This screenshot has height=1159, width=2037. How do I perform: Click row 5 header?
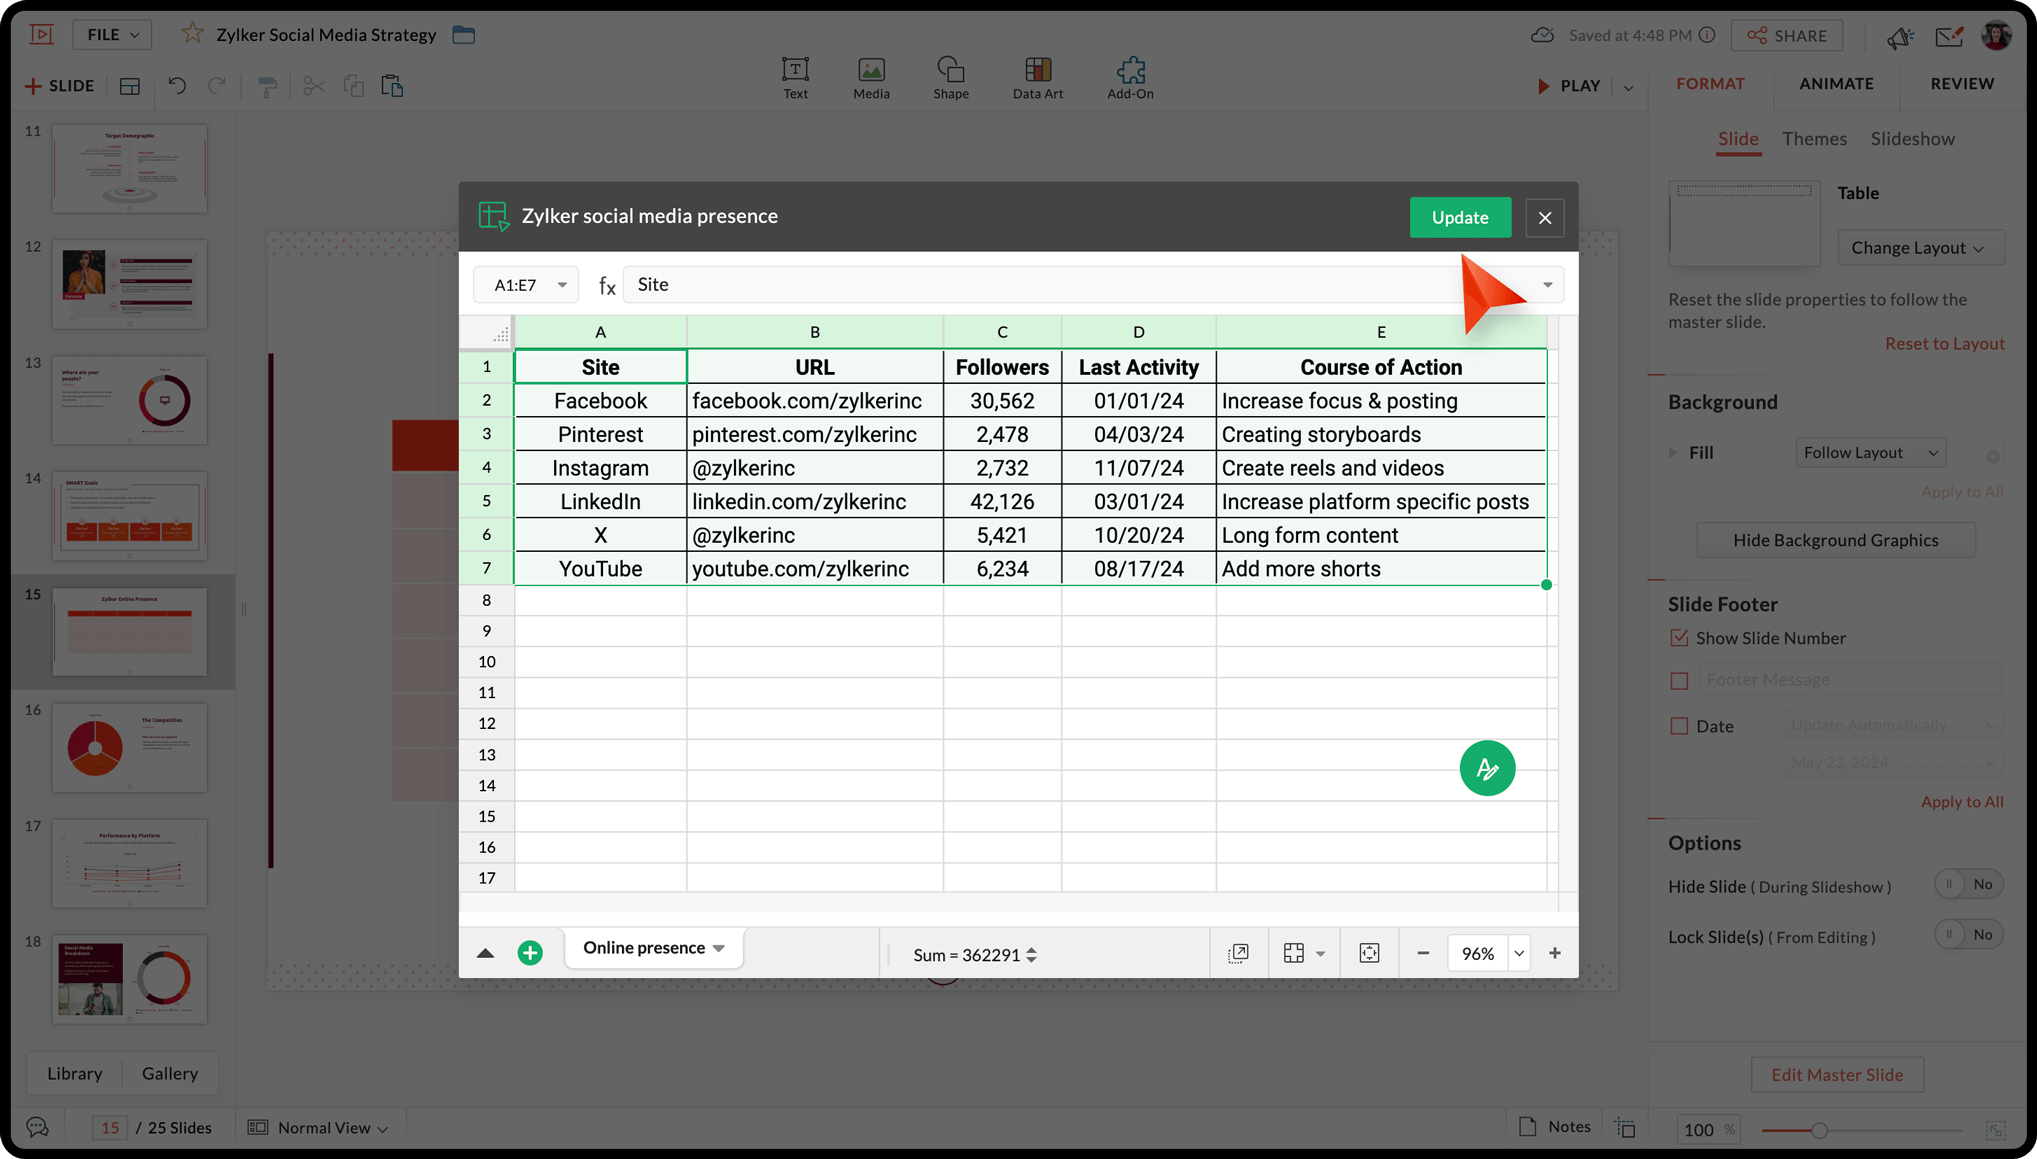(486, 501)
